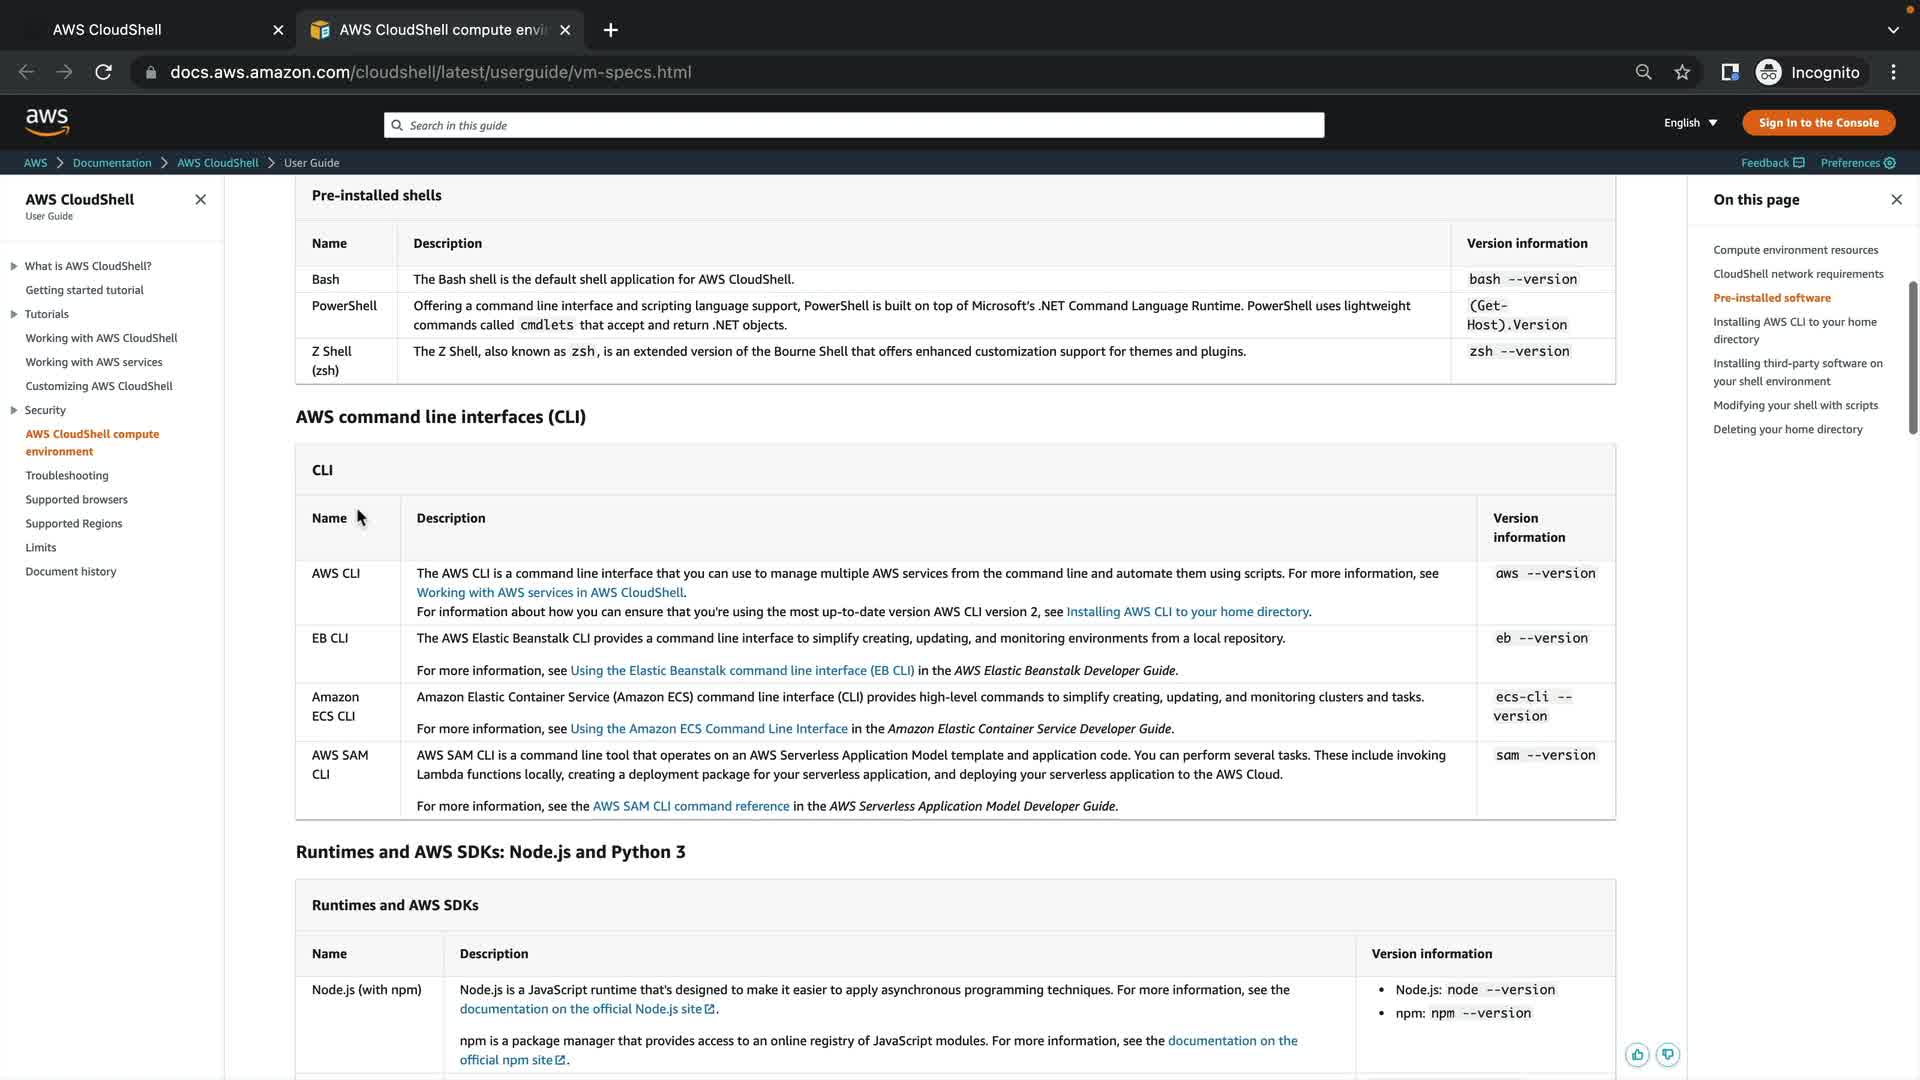The image size is (1920, 1080).
Task: Expand the Tutorials tree item
Action: pos(14,314)
